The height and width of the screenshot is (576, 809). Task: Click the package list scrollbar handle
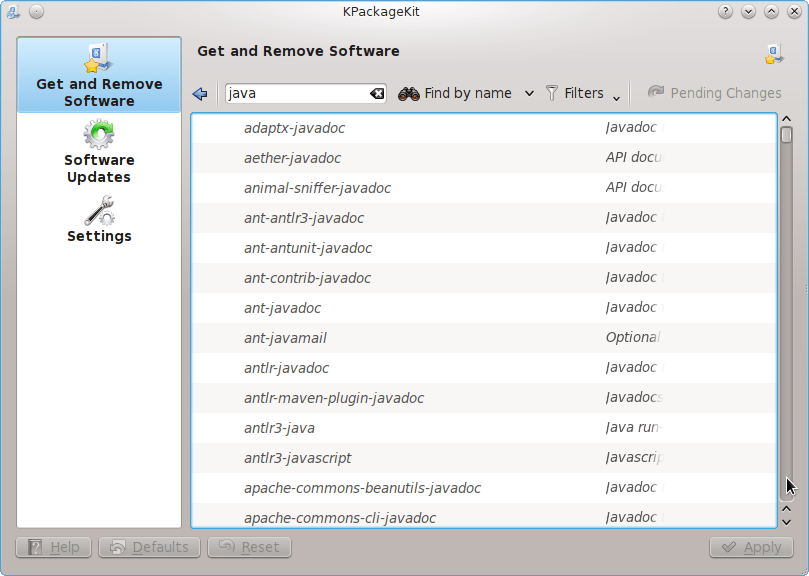[786, 135]
